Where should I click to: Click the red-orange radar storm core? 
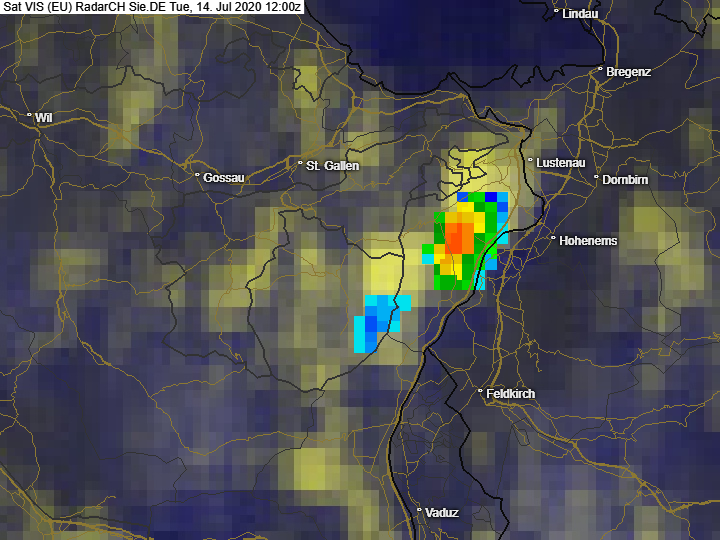[x=460, y=238]
